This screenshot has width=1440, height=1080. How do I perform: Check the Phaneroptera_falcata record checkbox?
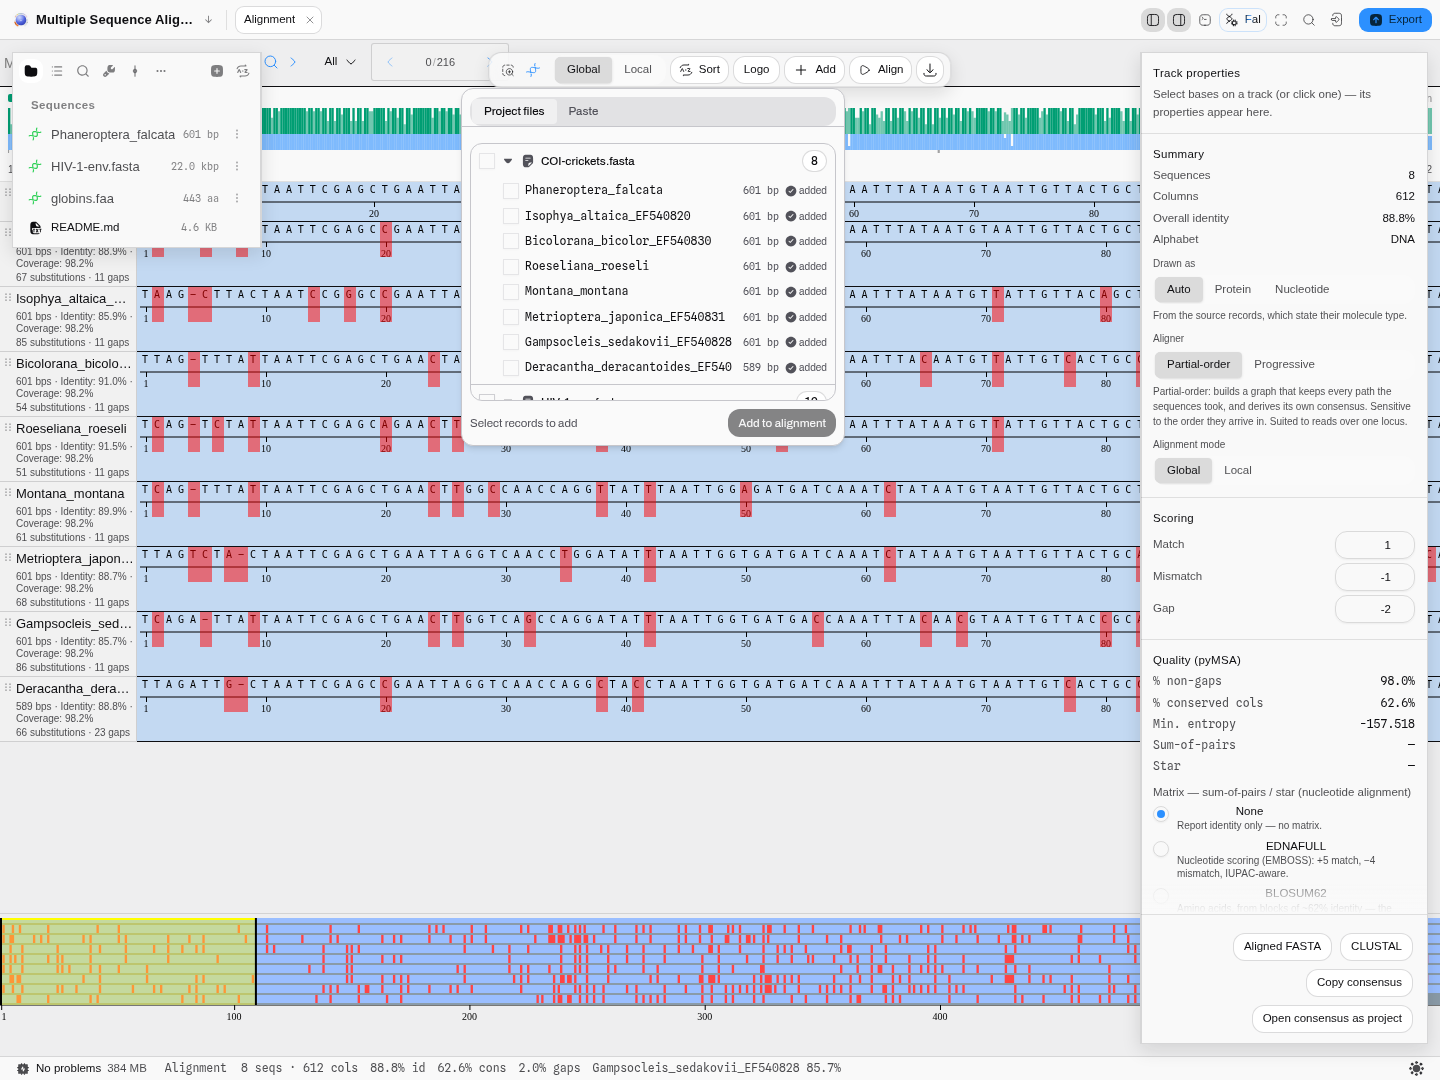coord(511,190)
